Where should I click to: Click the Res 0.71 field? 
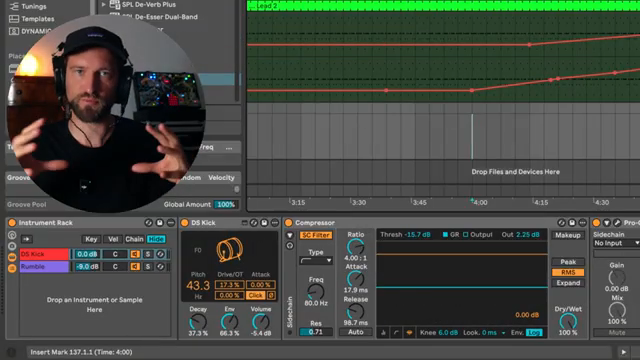coord(316,332)
